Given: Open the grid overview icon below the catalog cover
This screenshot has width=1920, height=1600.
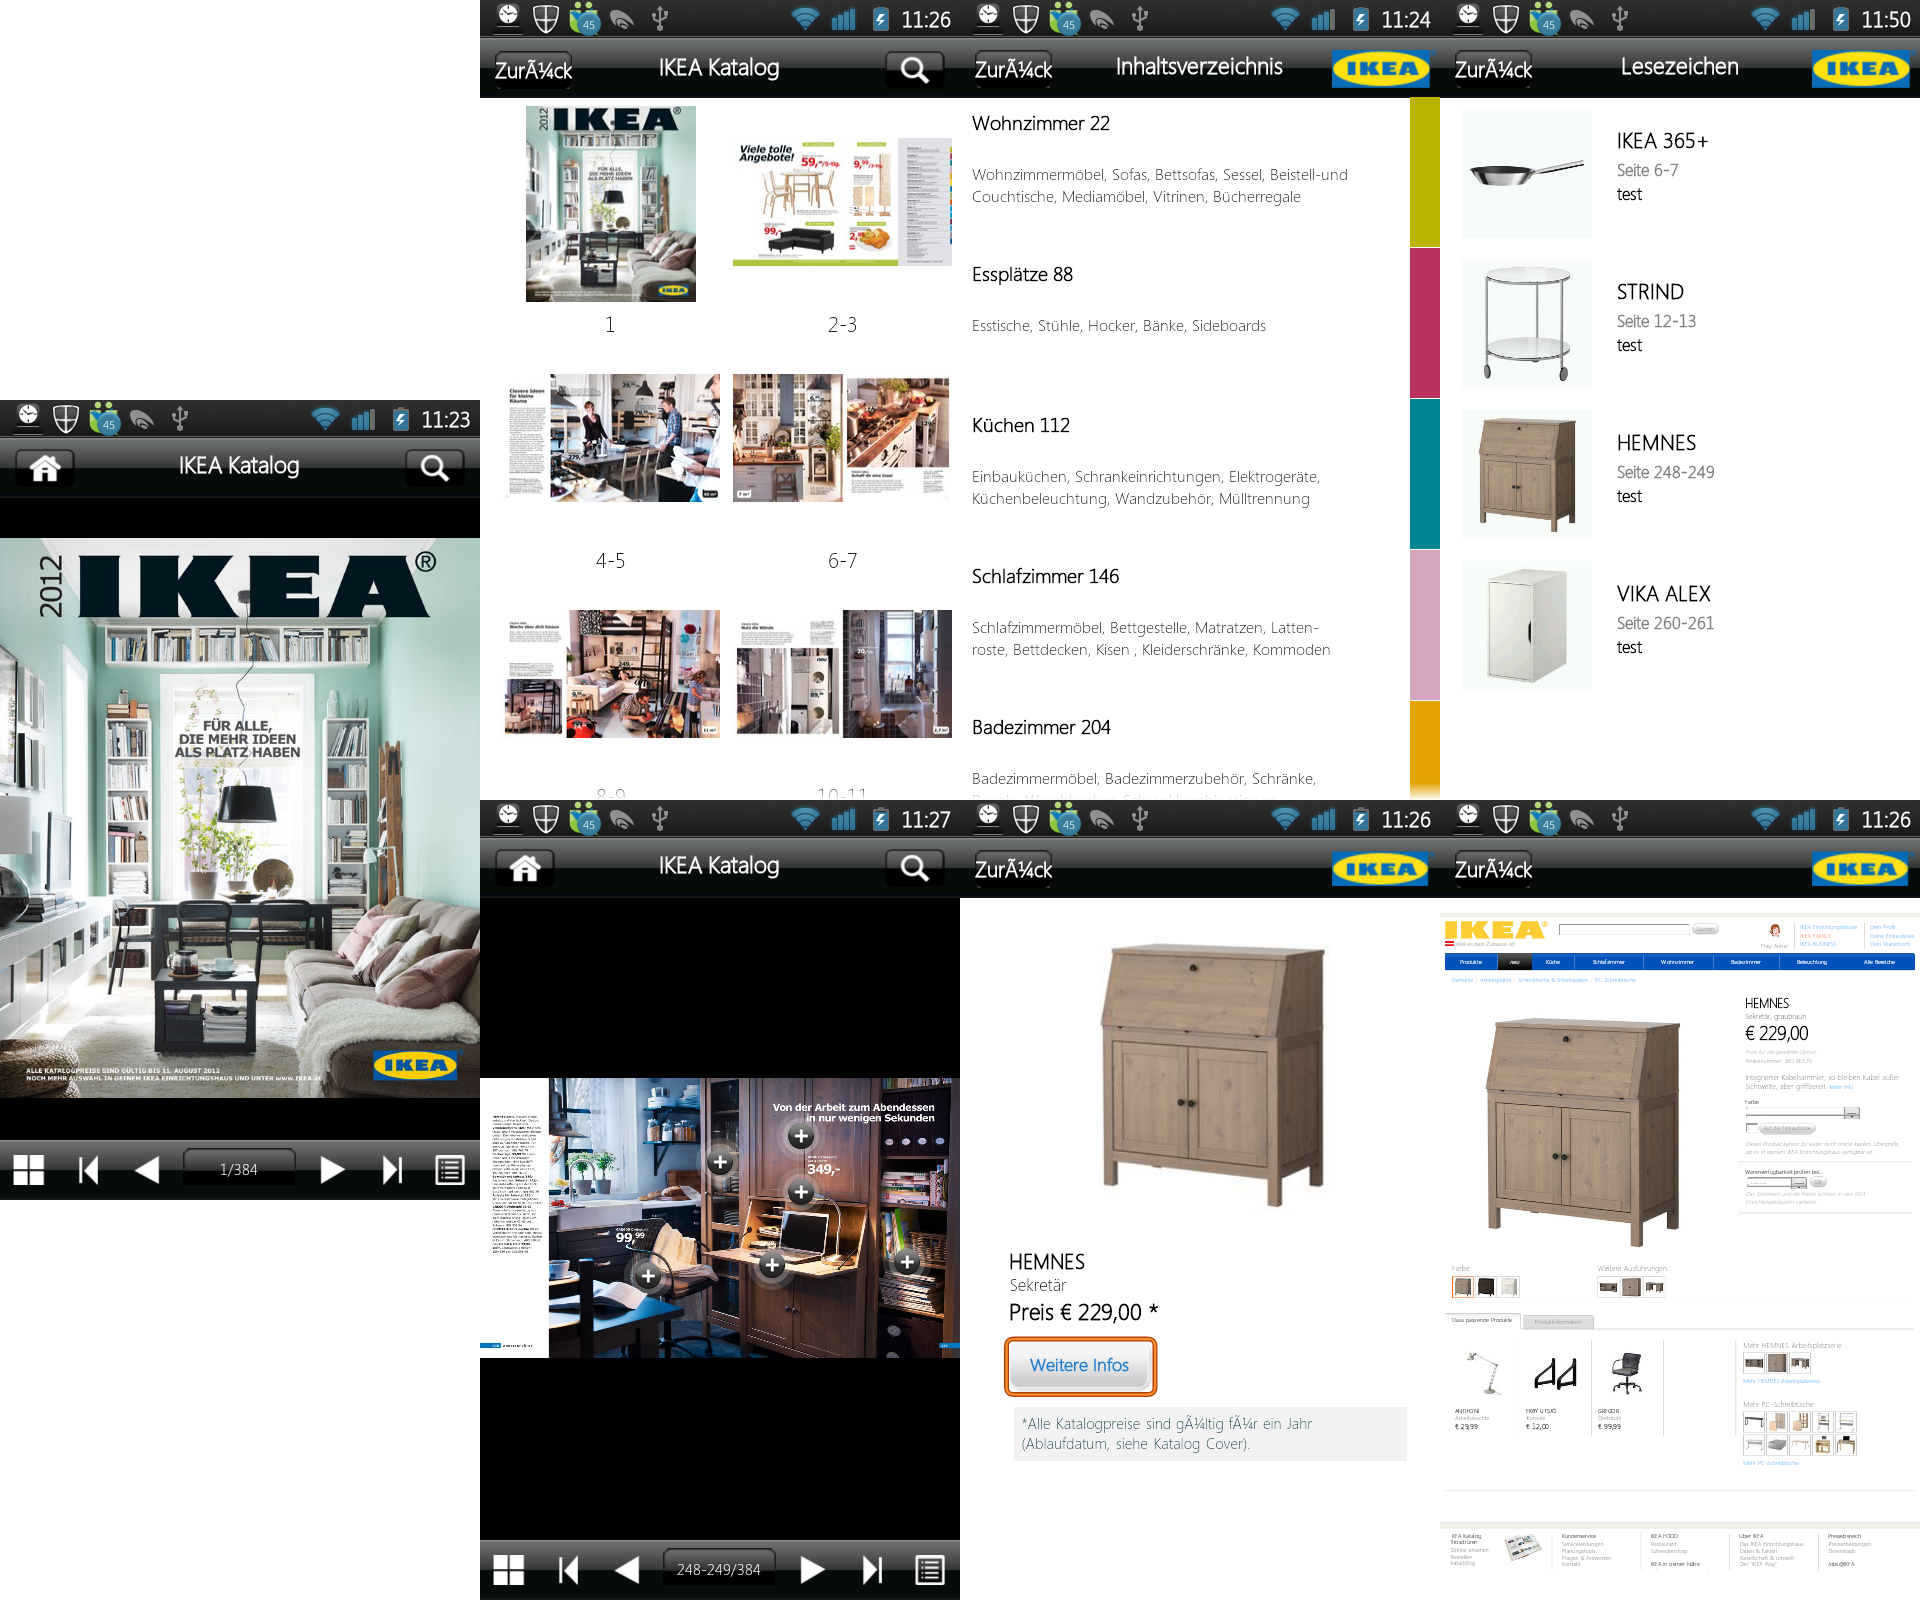Looking at the screenshot, I should (x=29, y=1169).
